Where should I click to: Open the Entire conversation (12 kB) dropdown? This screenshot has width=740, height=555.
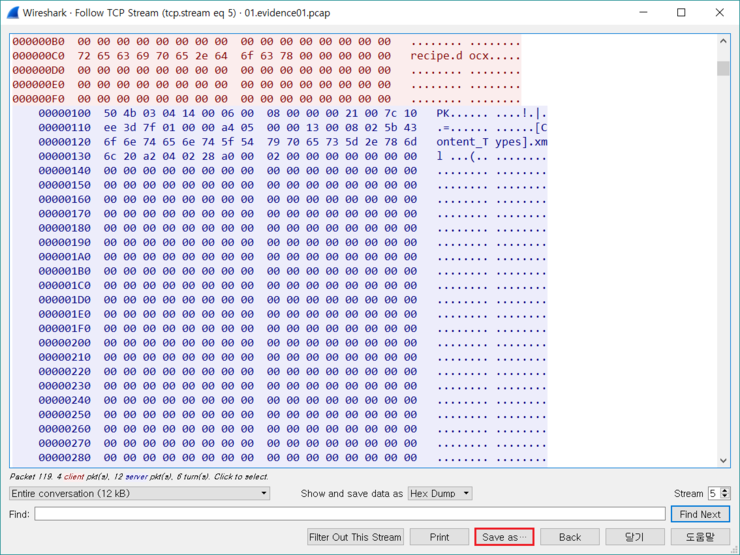point(139,493)
